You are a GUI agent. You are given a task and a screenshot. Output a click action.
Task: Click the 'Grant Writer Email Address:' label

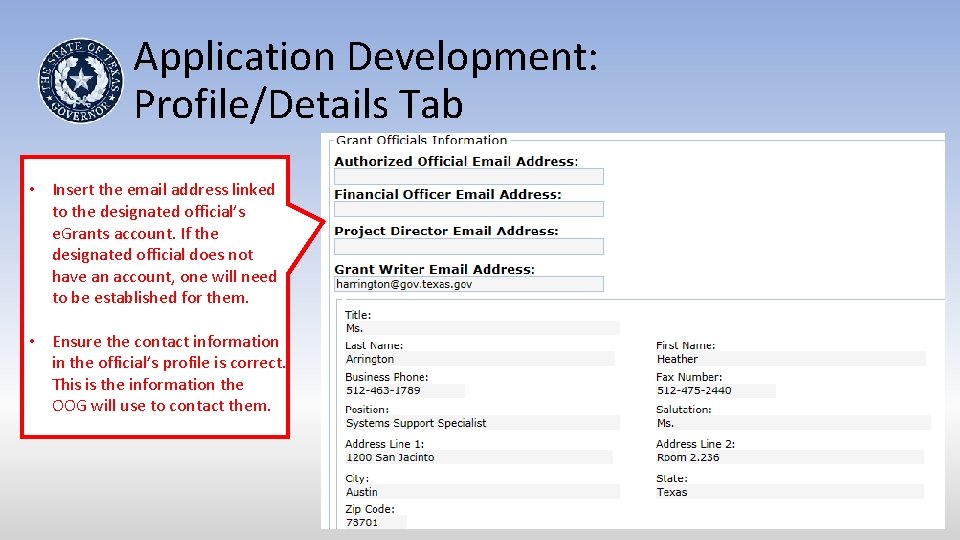[435, 269]
